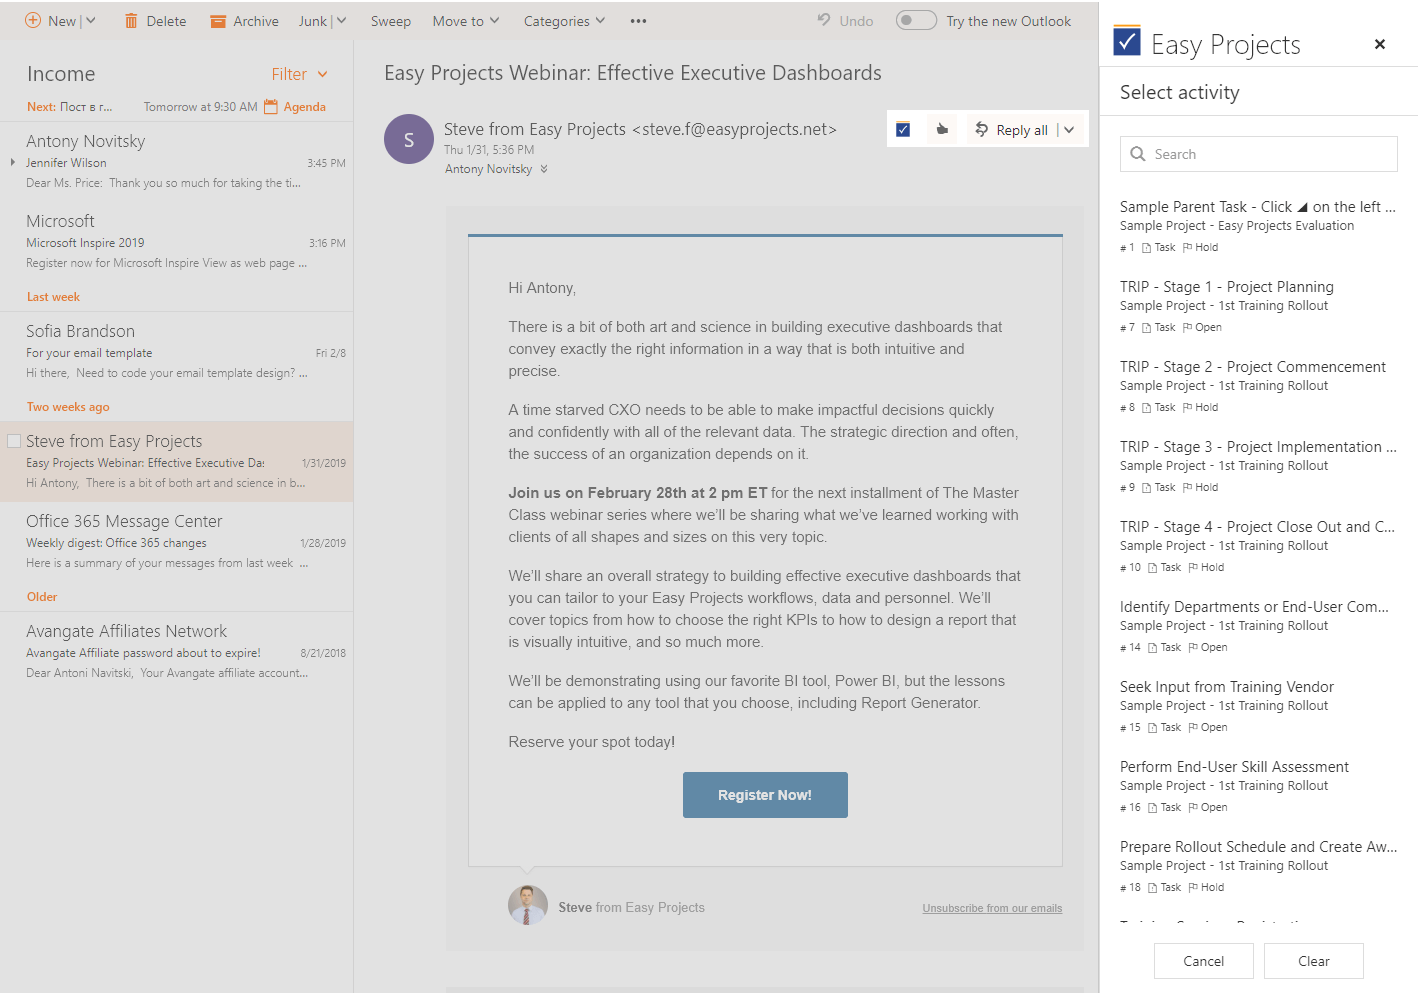Select Perform End-User Skill Assessment

(1258, 786)
